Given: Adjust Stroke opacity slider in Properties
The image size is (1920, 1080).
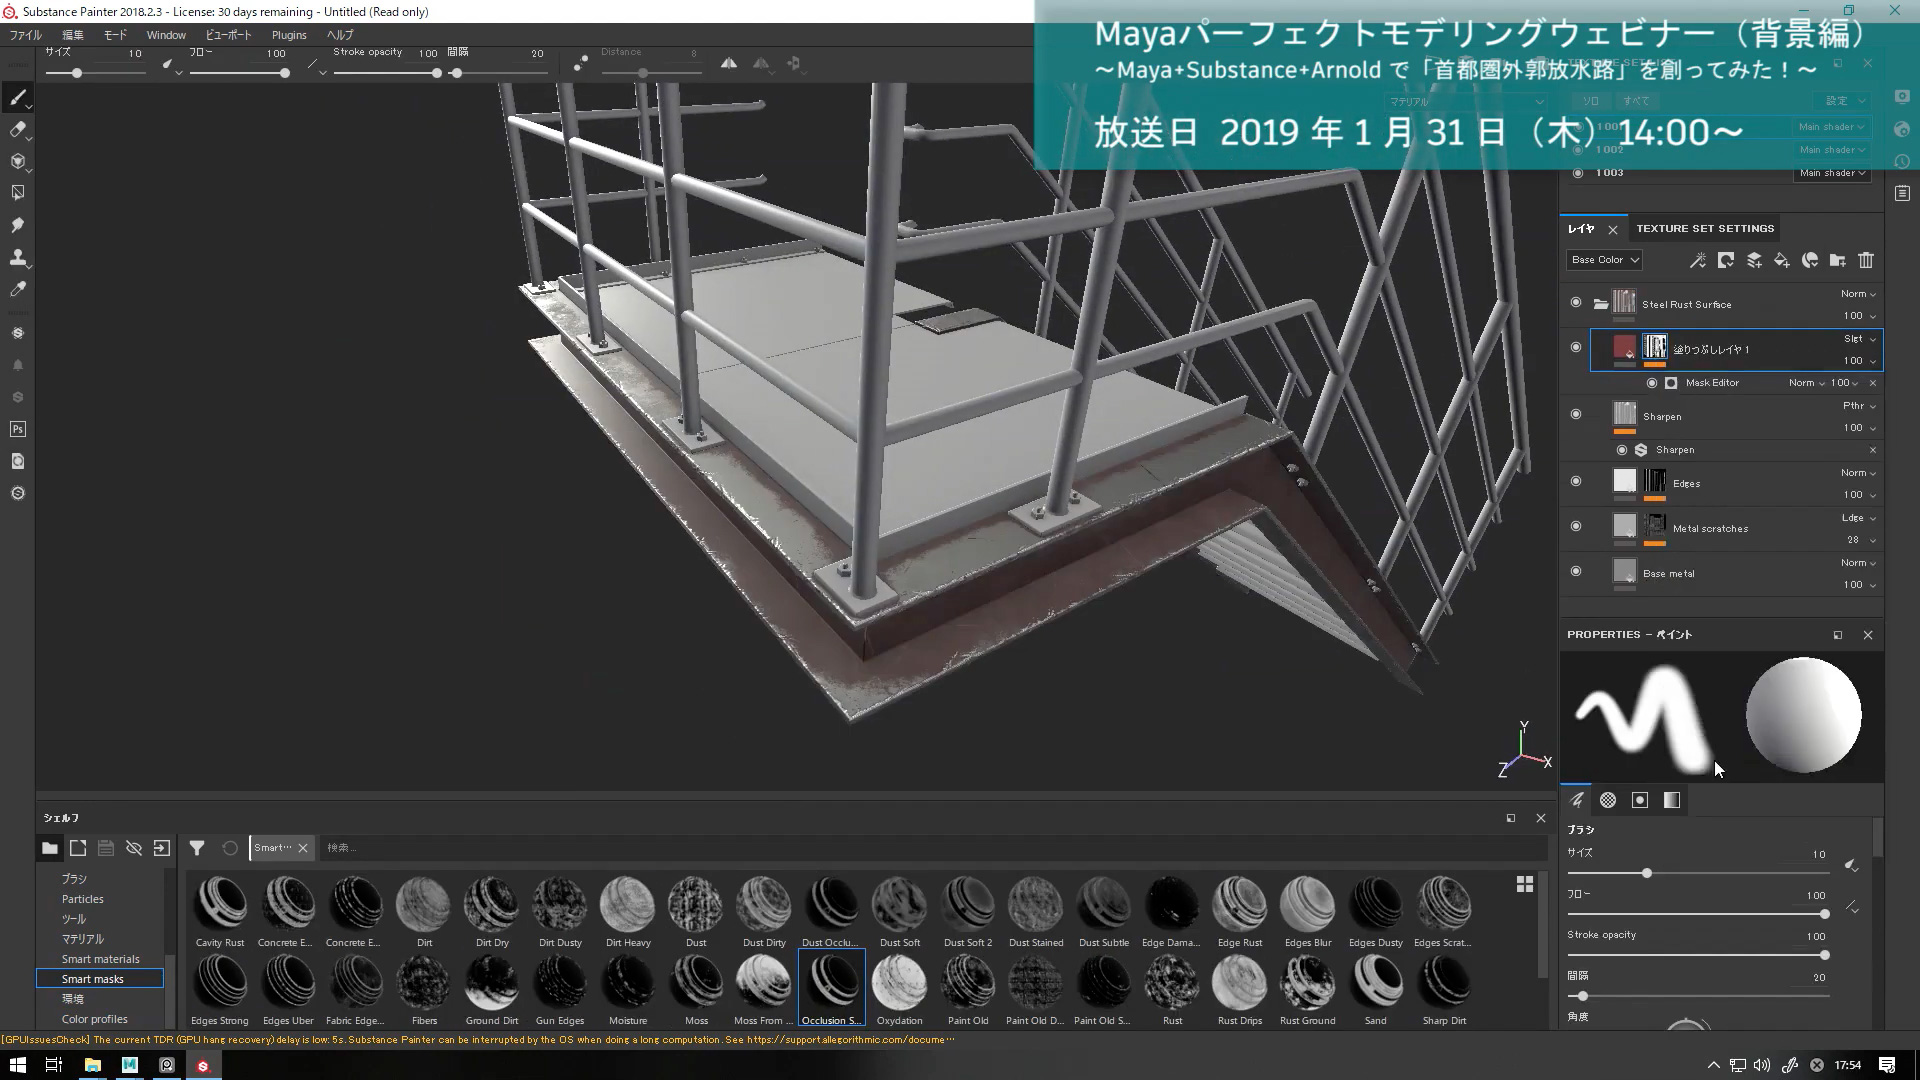Looking at the screenshot, I should point(1697,955).
